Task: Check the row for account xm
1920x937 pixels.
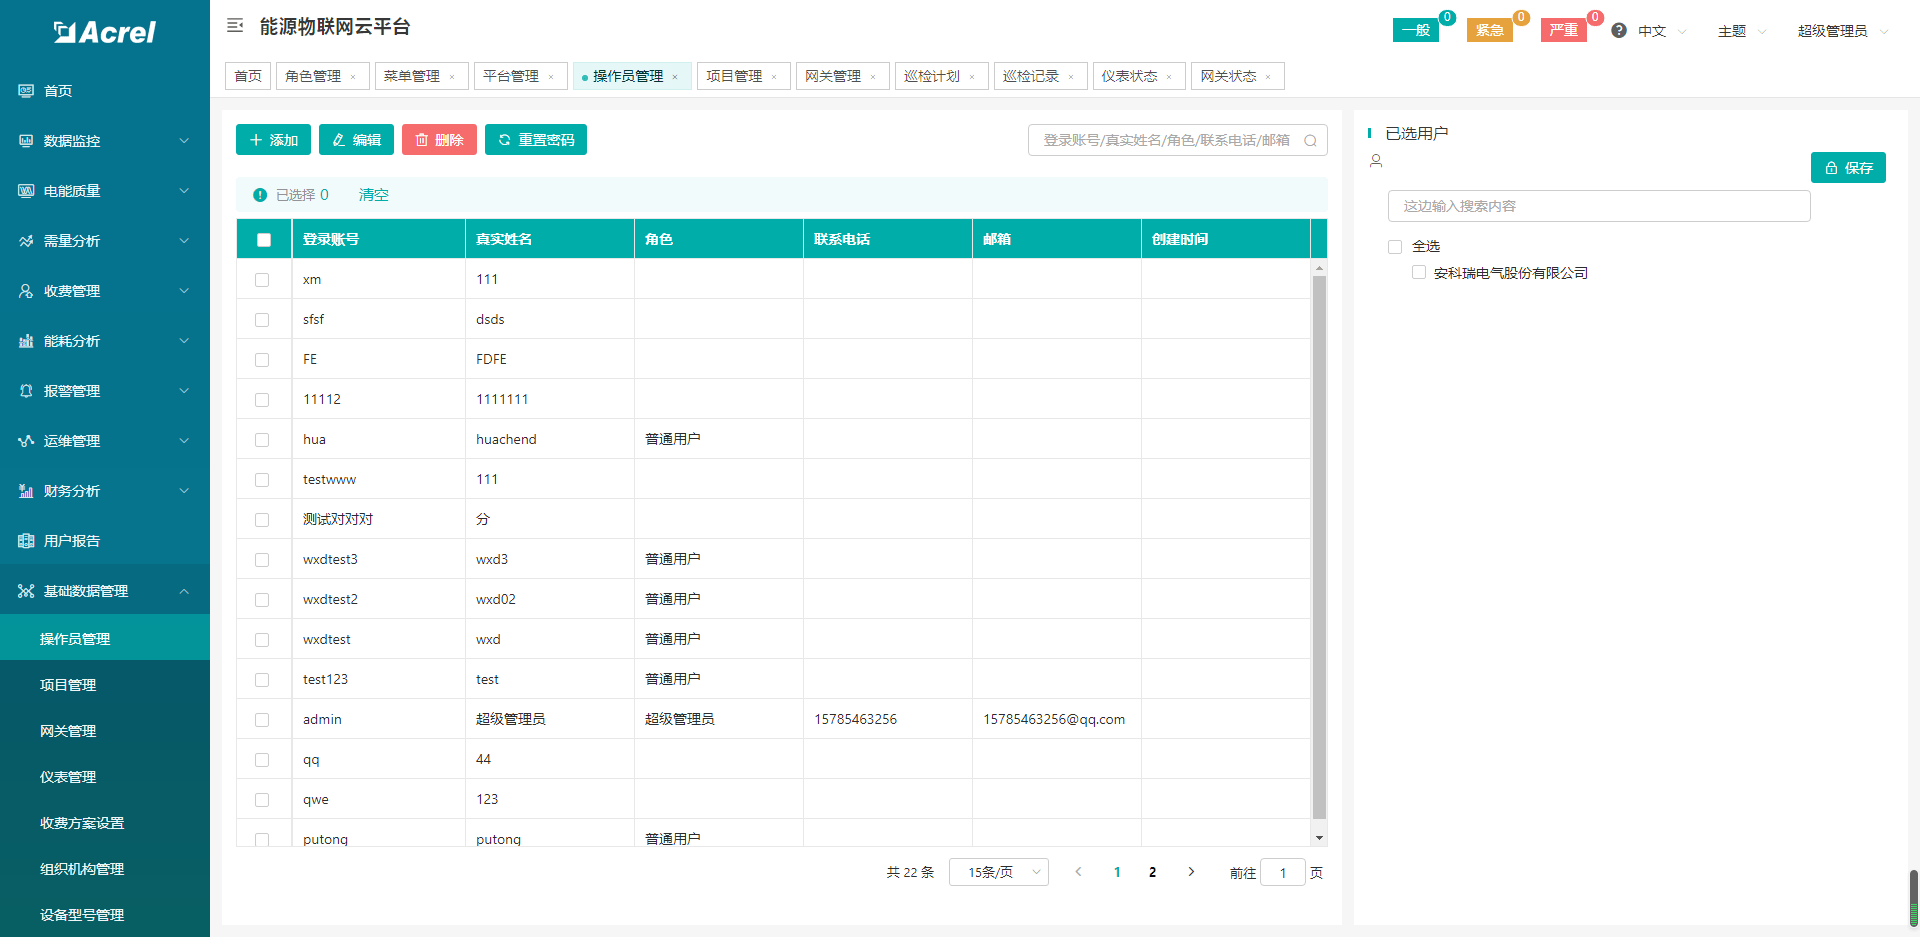Action: coord(262,280)
